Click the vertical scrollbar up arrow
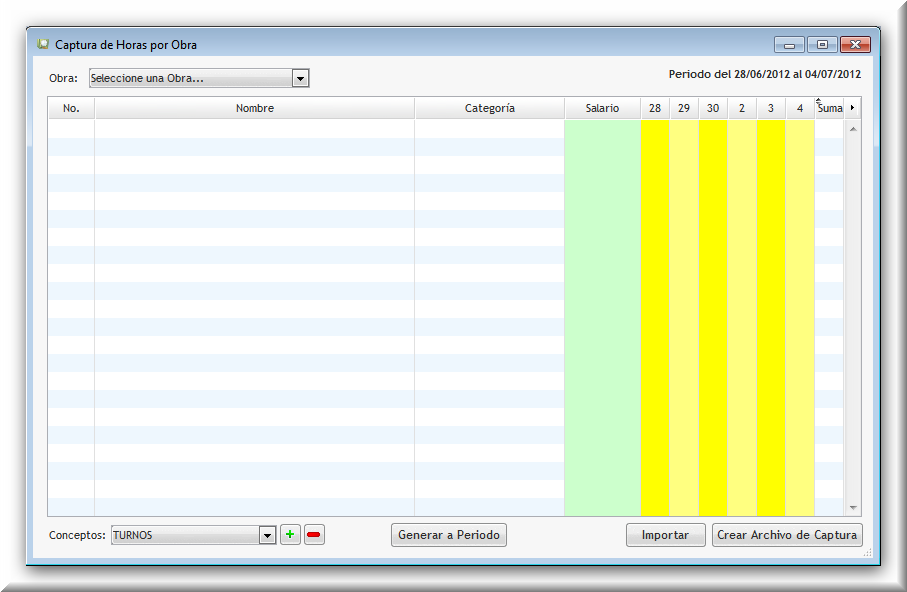 (x=853, y=129)
